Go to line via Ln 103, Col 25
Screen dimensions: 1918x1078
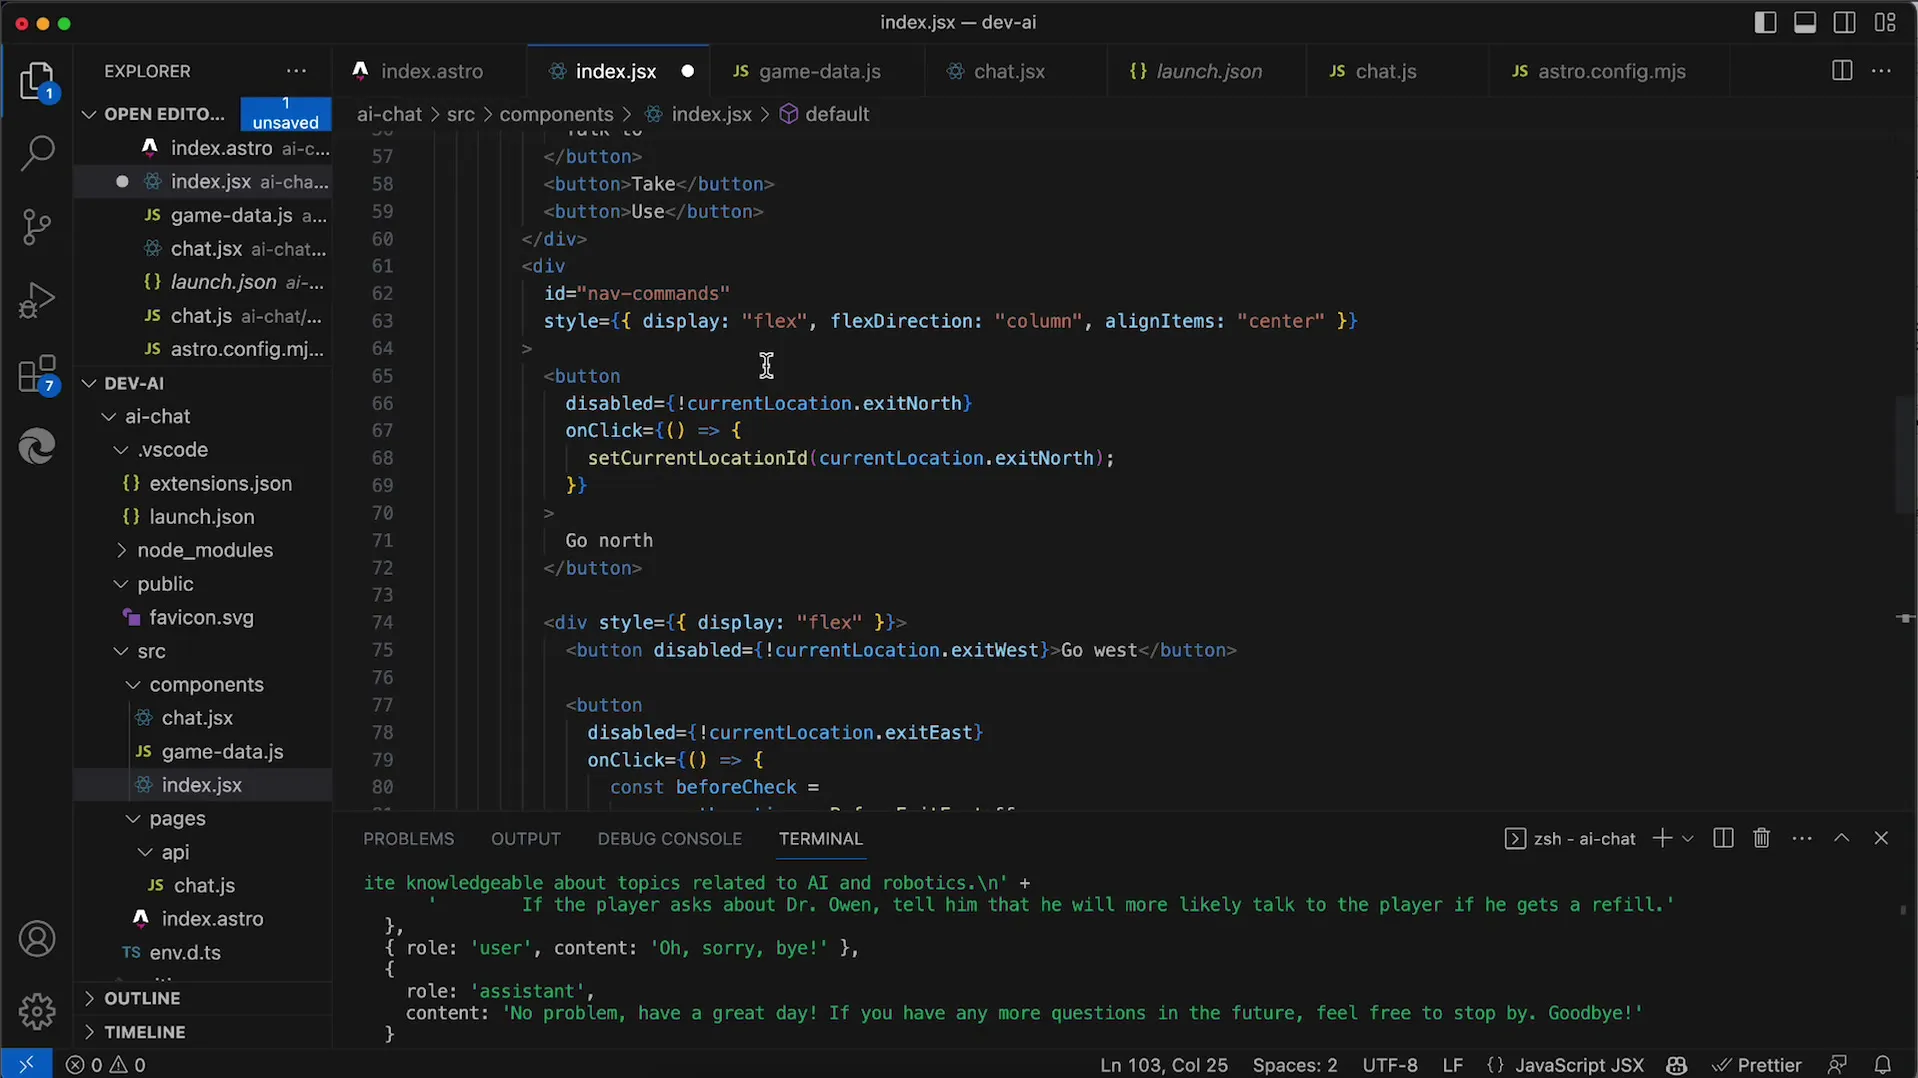tap(1164, 1065)
